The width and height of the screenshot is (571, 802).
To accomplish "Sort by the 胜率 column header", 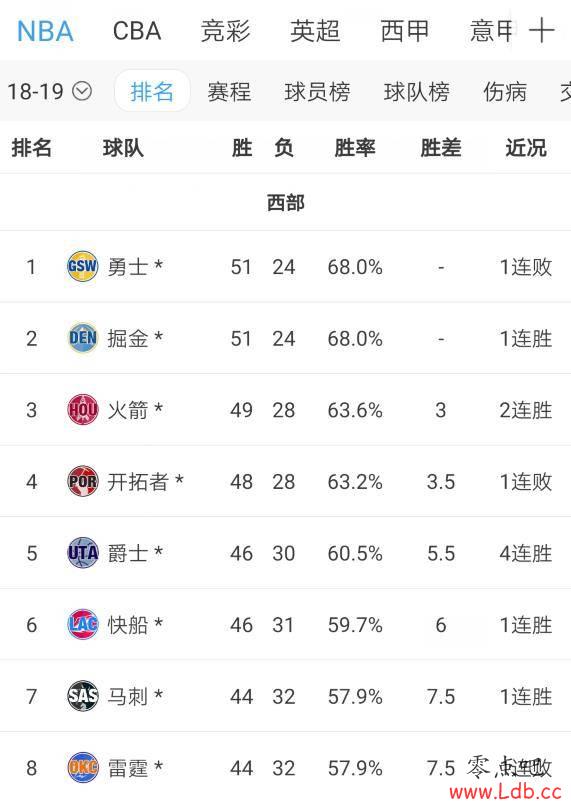I will [355, 148].
